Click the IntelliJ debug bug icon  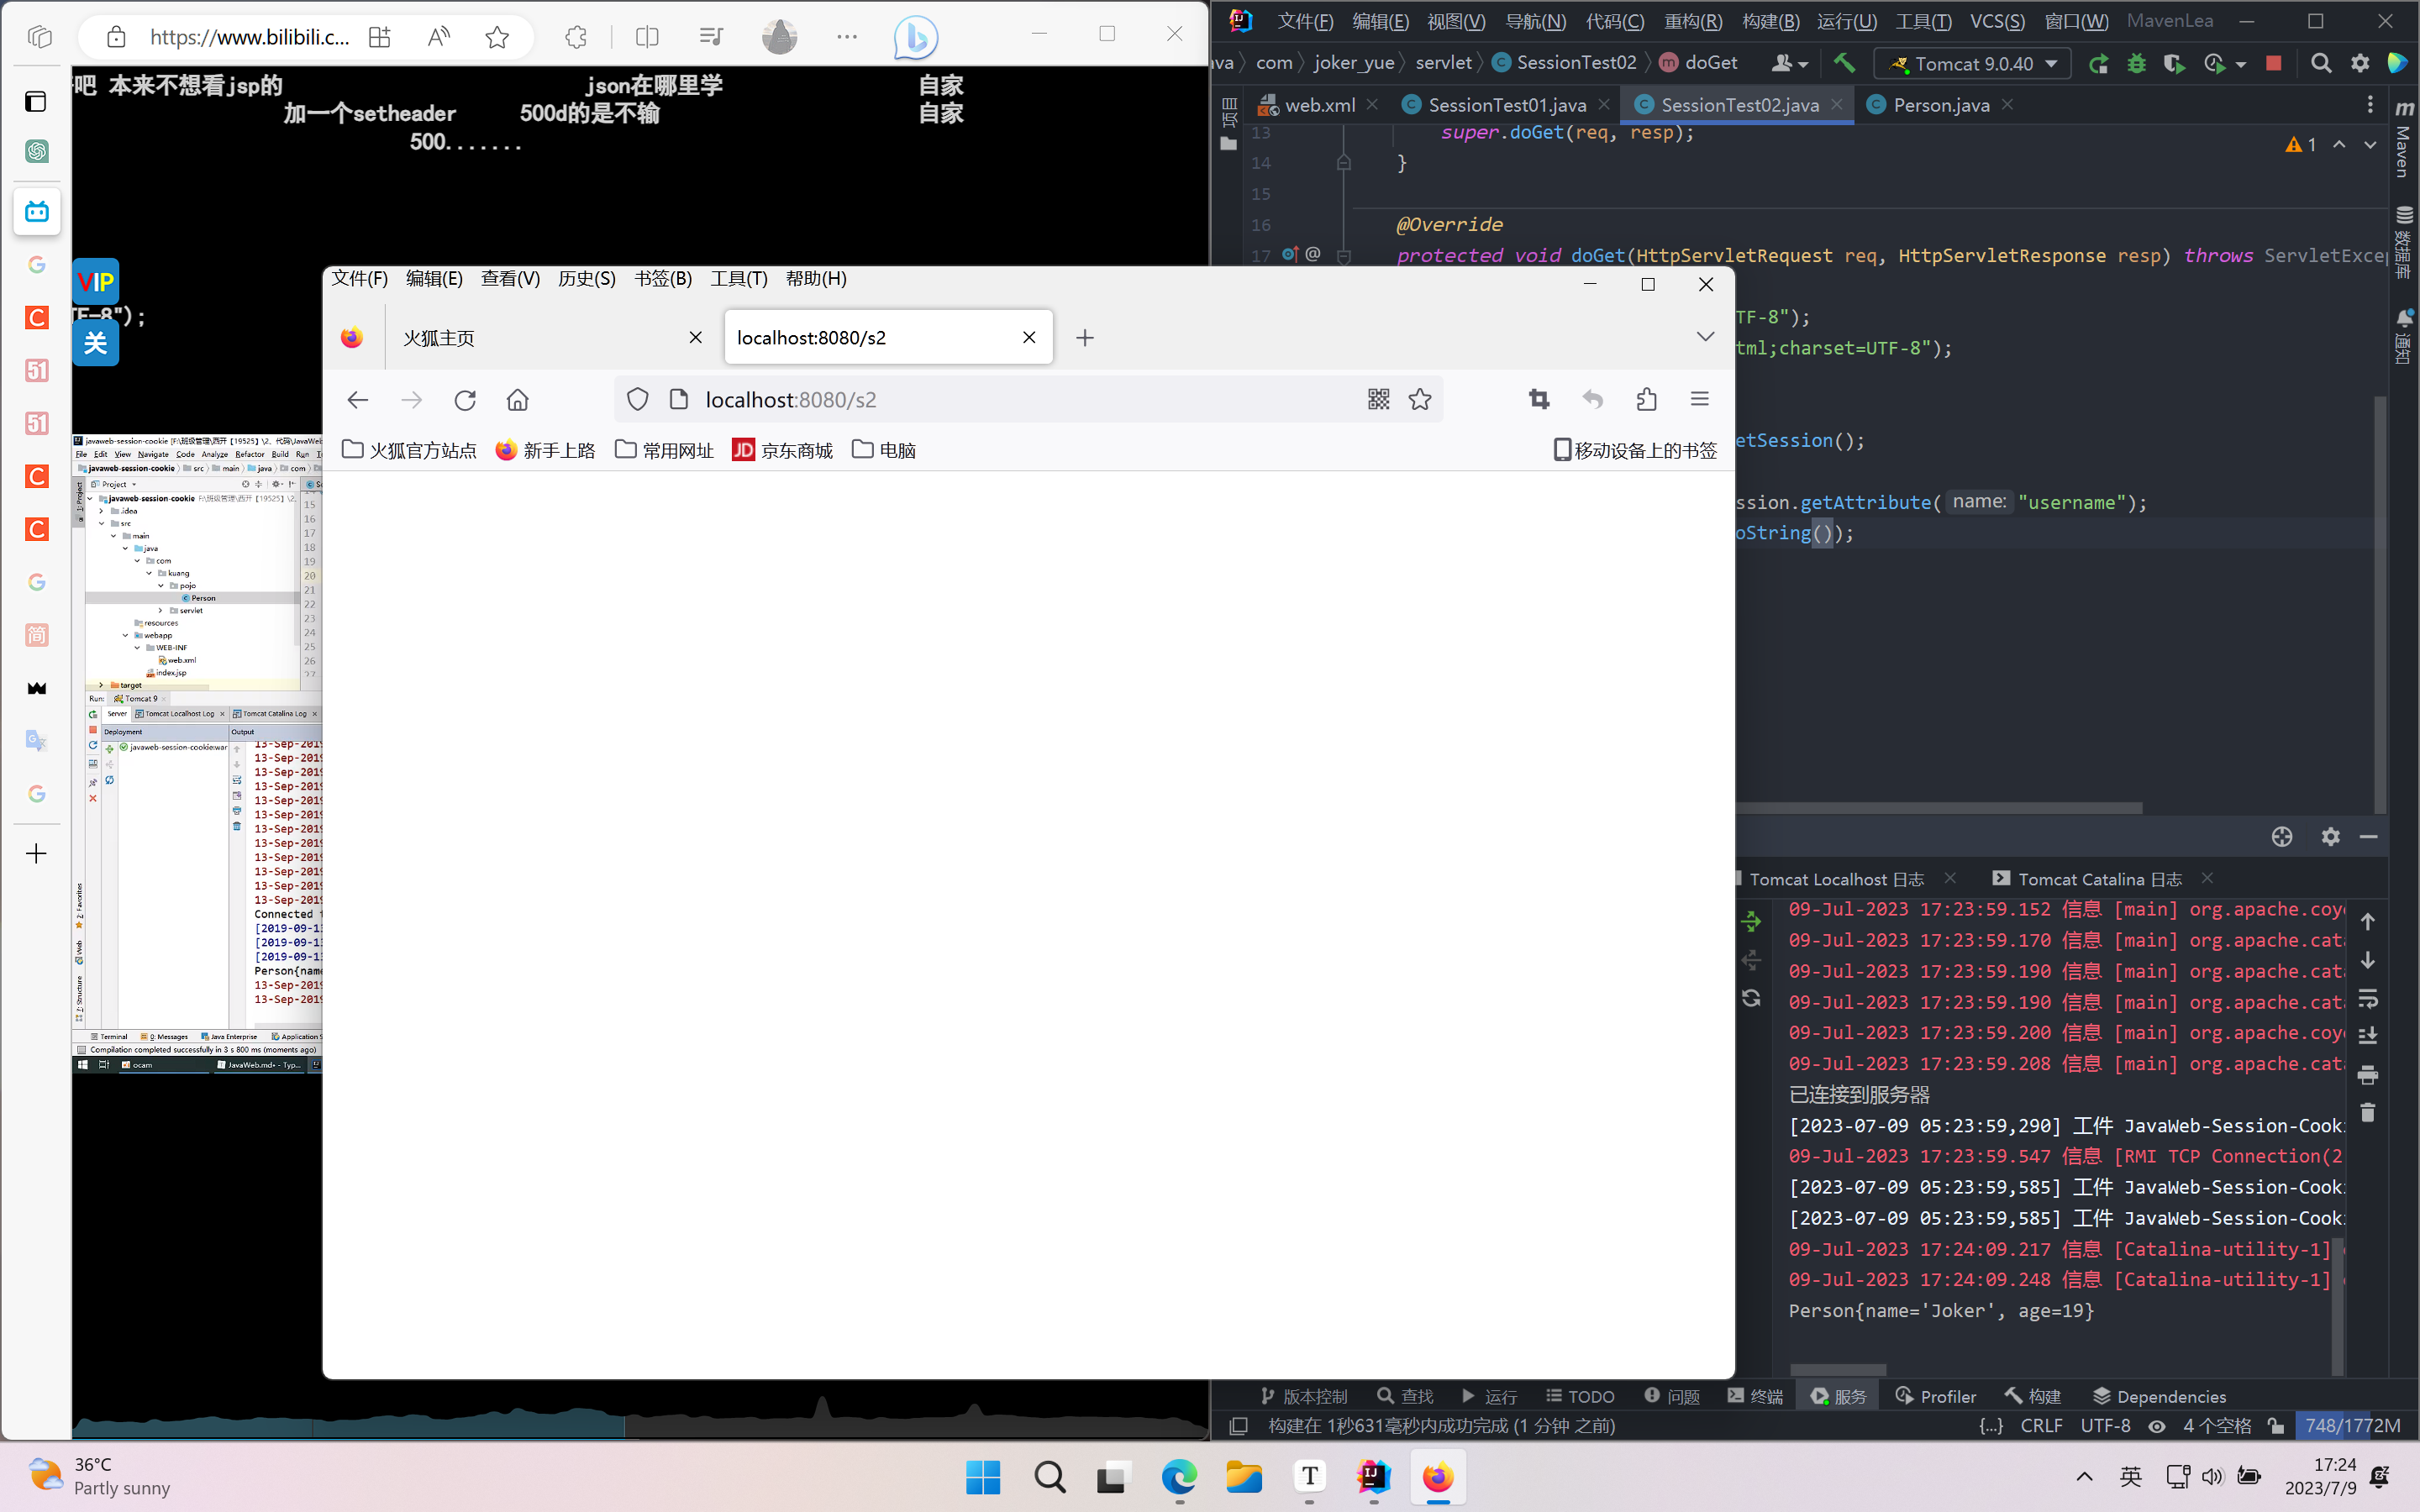coord(2136,64)
